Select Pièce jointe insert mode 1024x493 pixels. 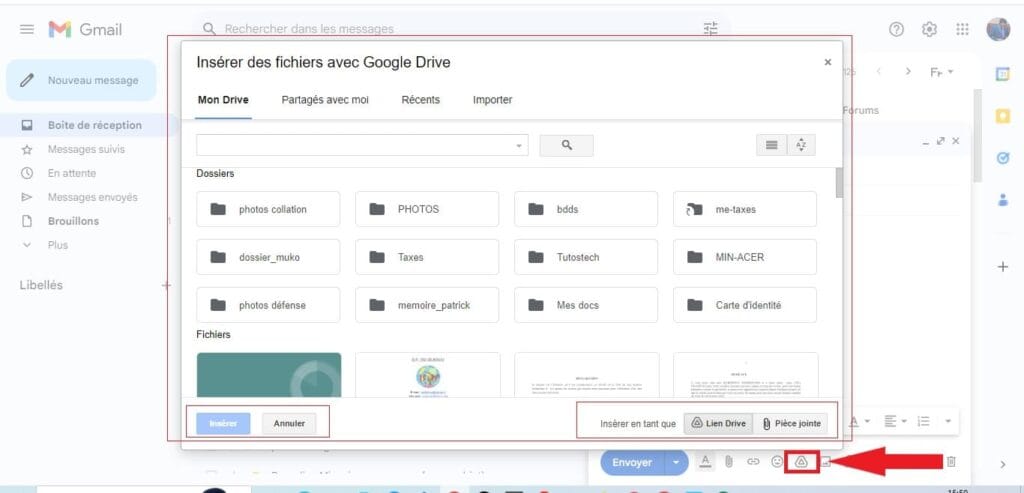click(791, 424)
